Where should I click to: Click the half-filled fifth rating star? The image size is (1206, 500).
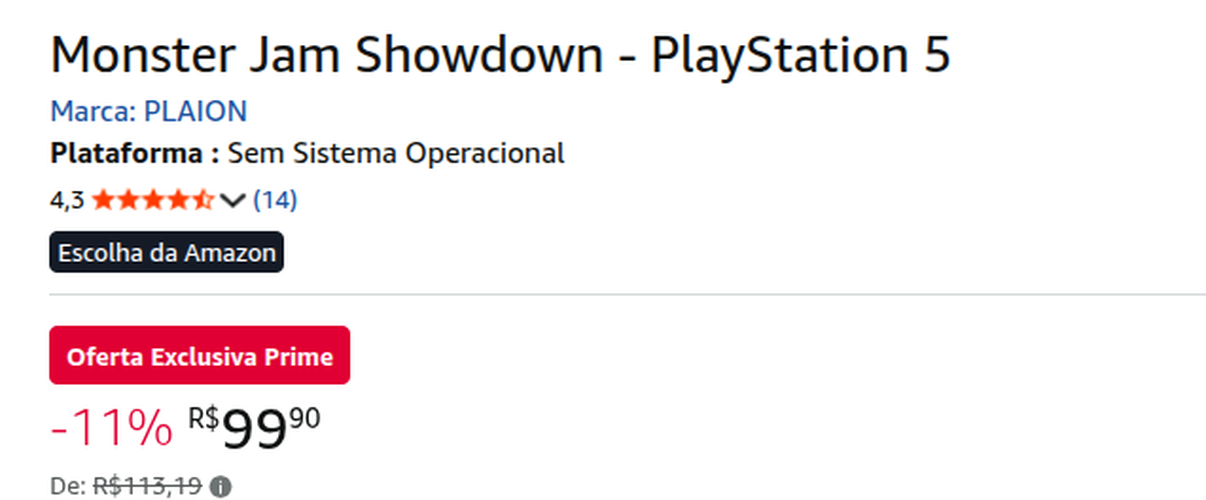coord(203,200)
